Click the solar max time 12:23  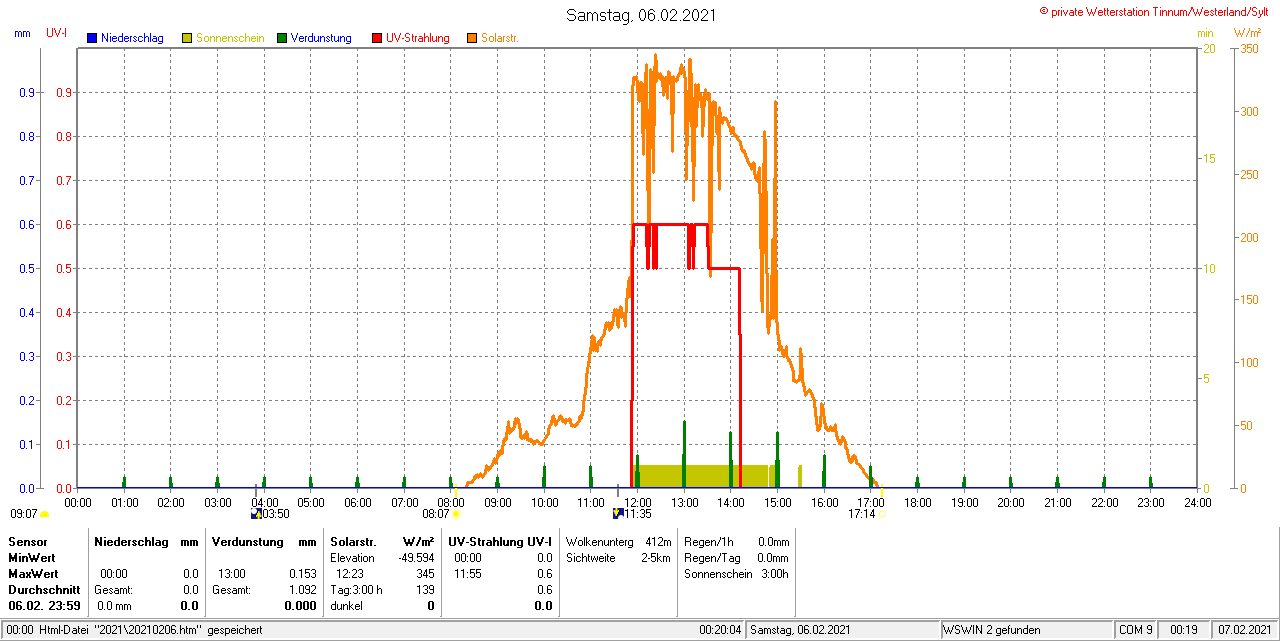349,574
